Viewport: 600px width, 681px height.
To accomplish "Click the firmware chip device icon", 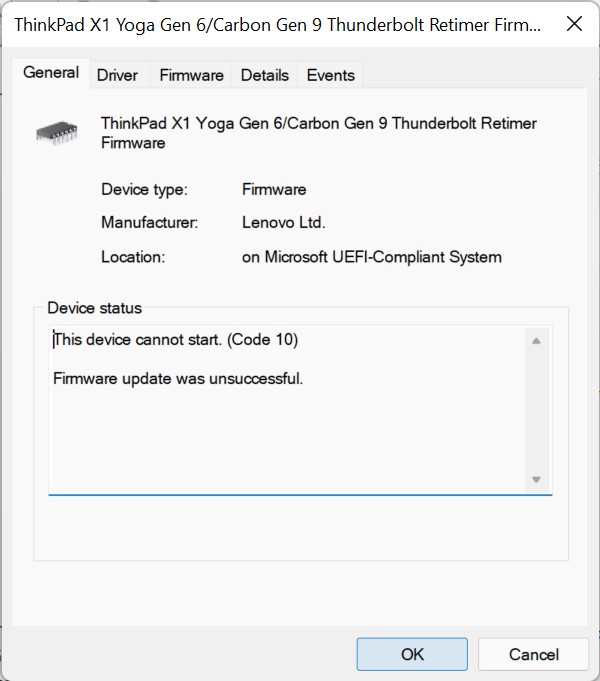I will tap(56, 131).
